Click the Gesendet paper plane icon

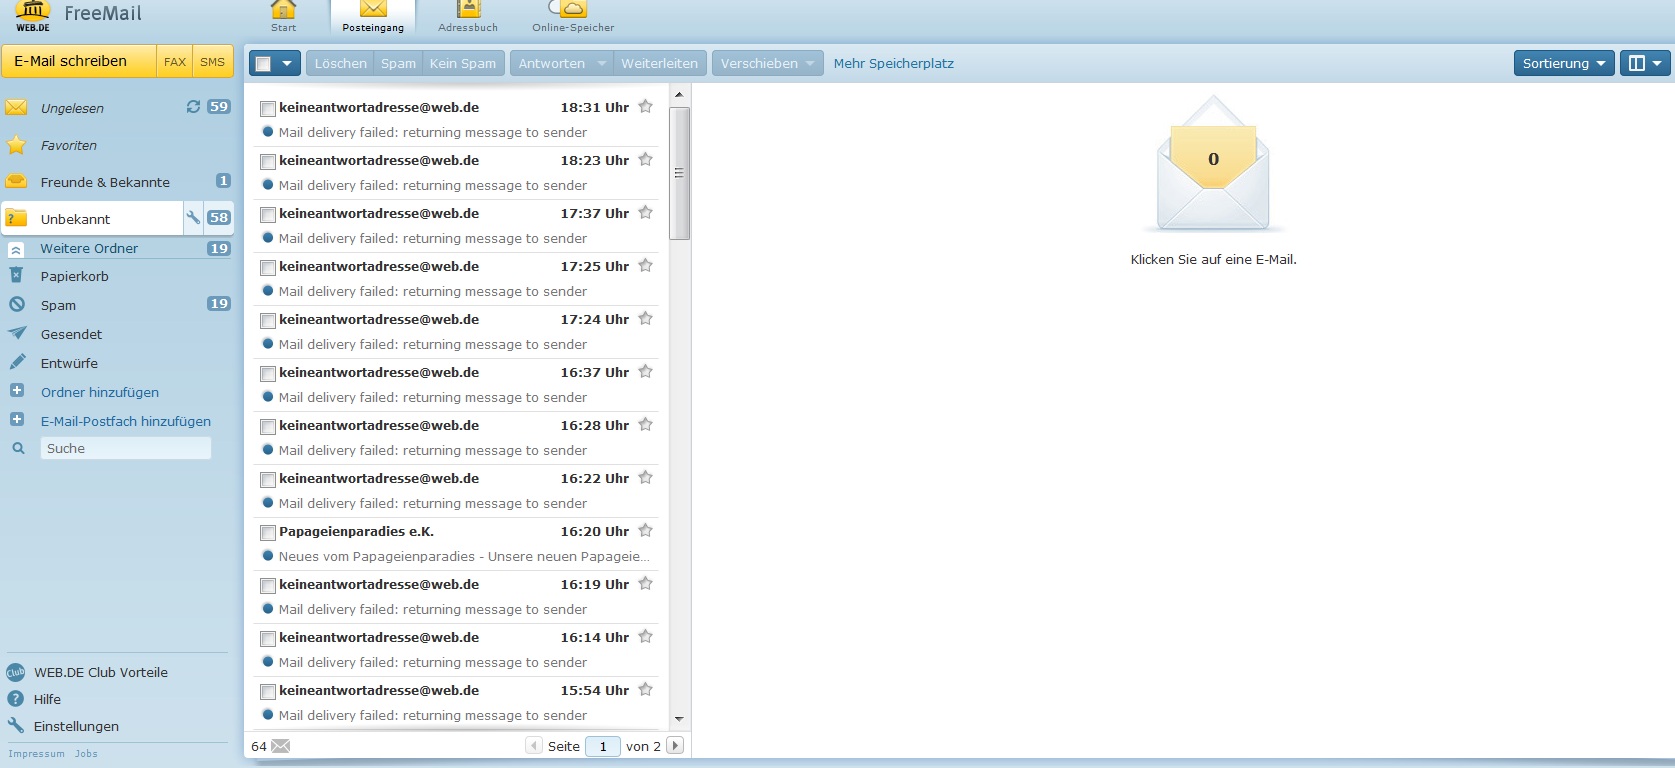(17, 333)
